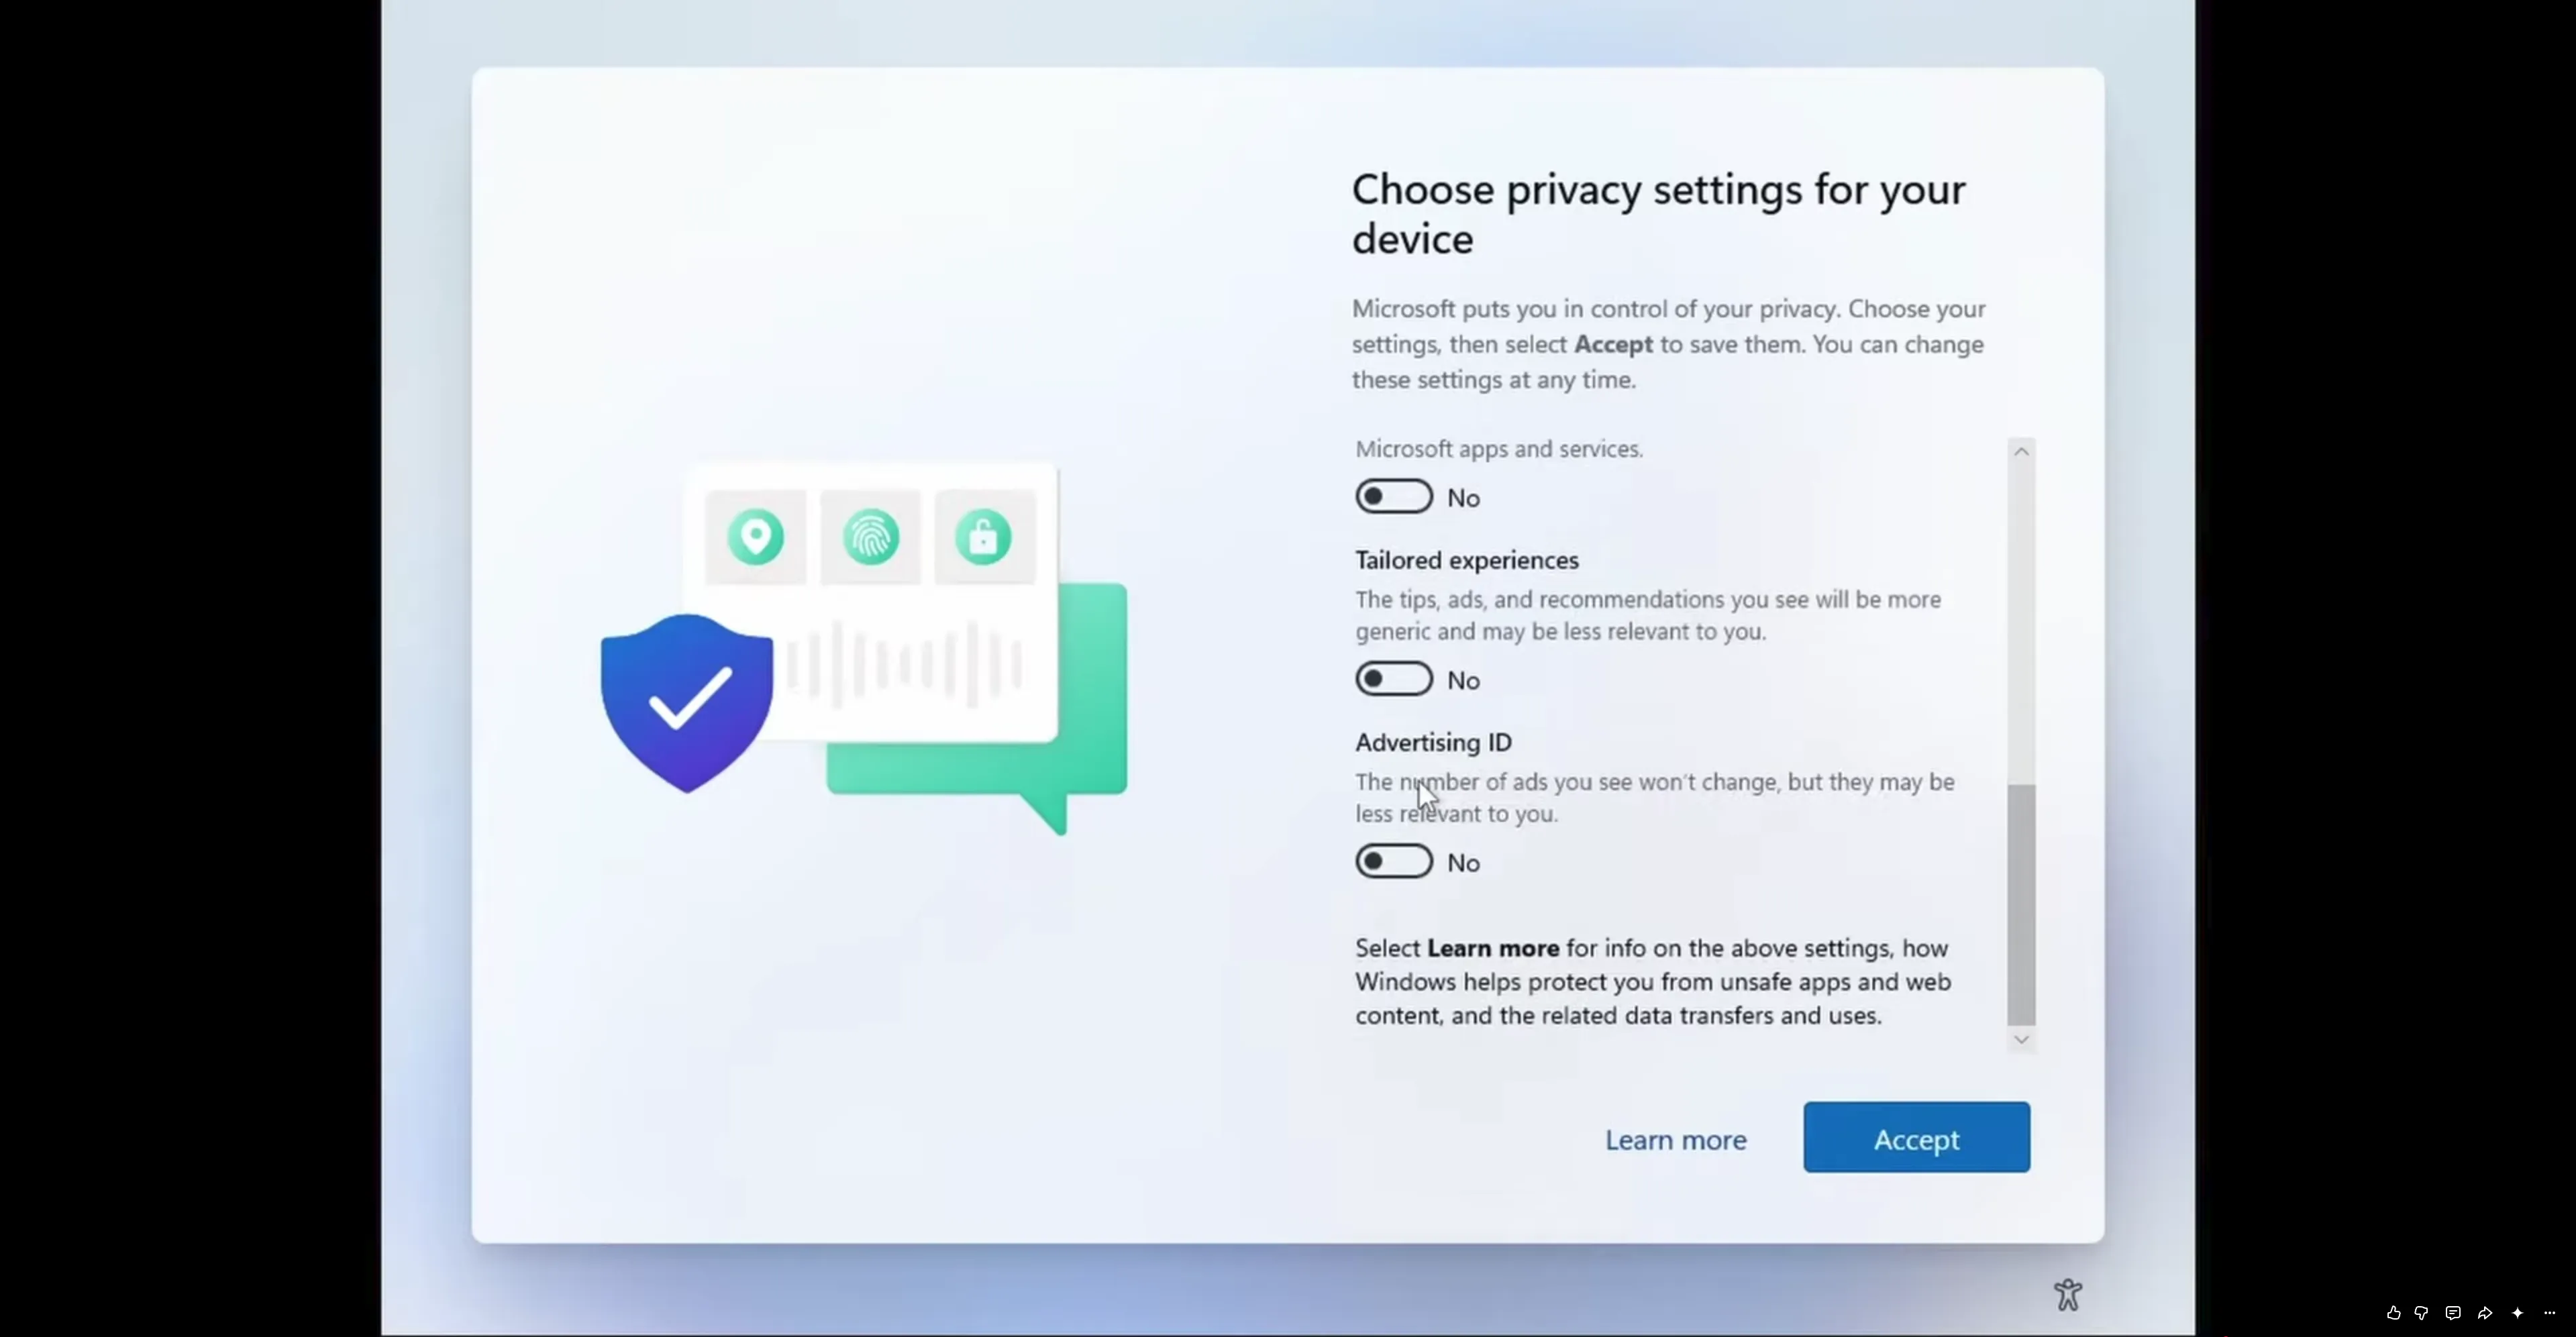Click the 'No' label beside Advertising ID toggle
2576x1337 pixels.
pyautogui.click(x=1463, y=863)
